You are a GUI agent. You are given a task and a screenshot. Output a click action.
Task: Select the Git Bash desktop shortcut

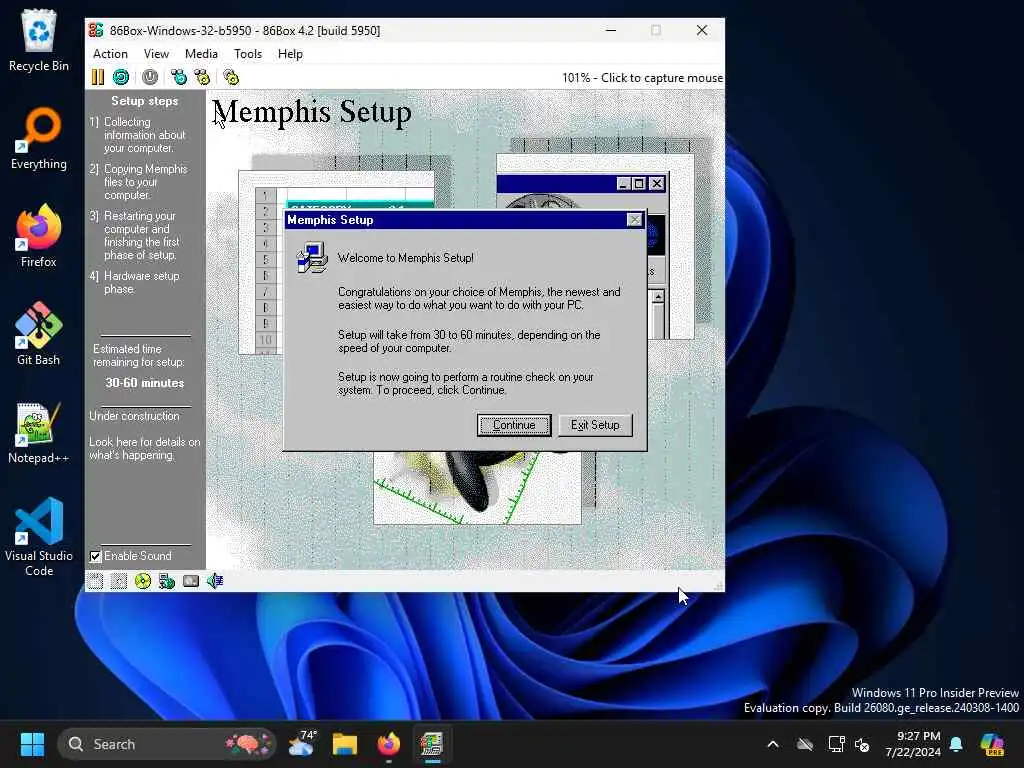(x=39, y=334)
